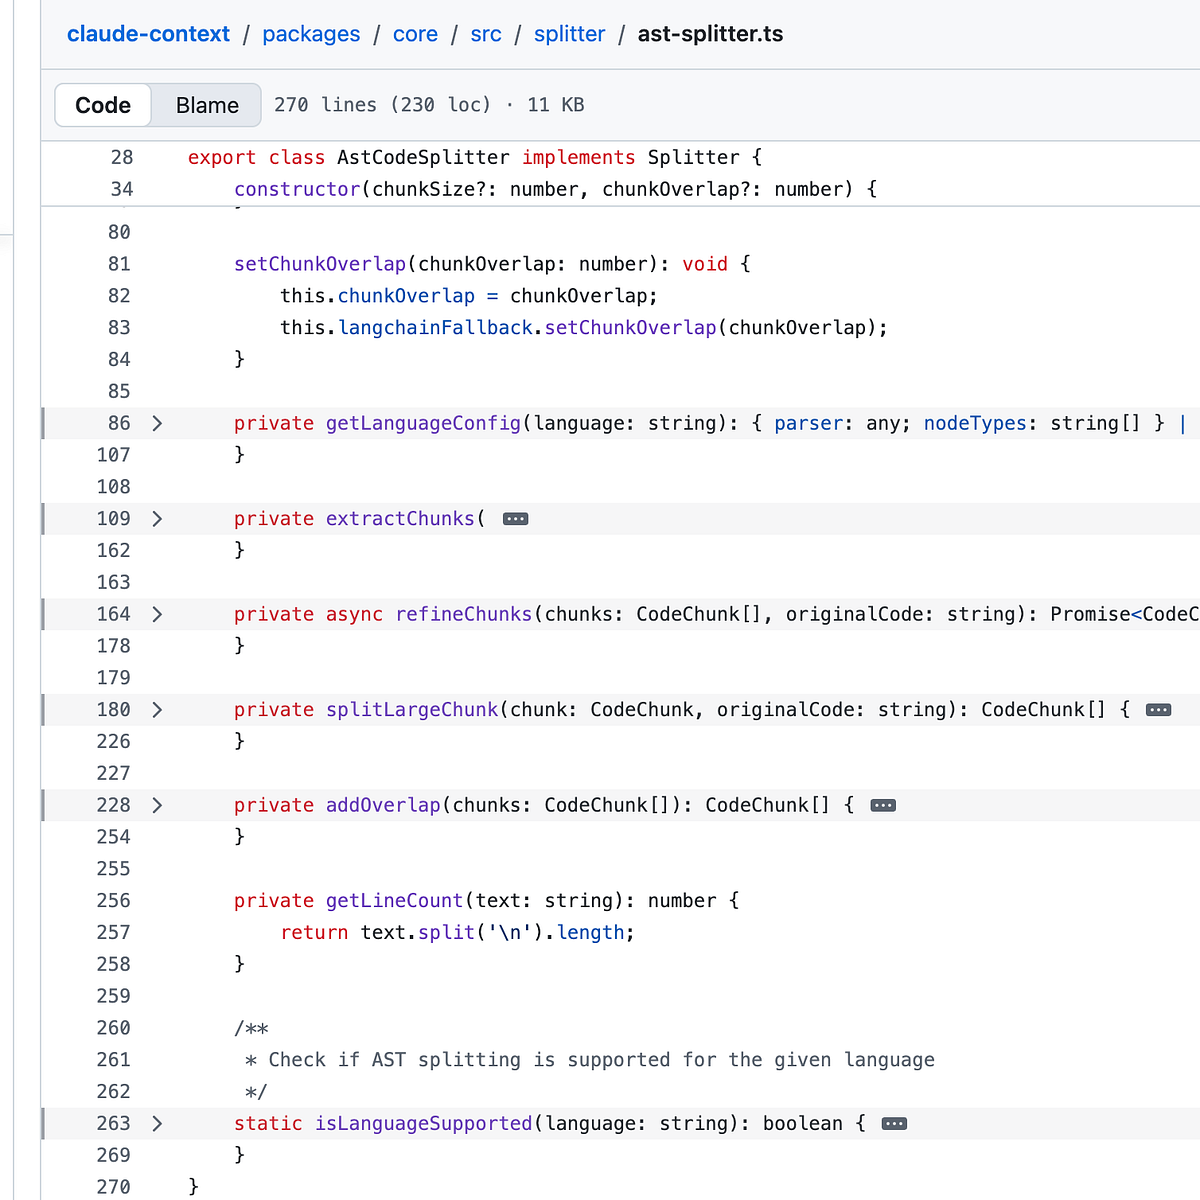Expand folded getLanguageConfig at line 86
The width and height of the screenshot is (1200, 1200).
pyautogui.click(x=156, y=423)
